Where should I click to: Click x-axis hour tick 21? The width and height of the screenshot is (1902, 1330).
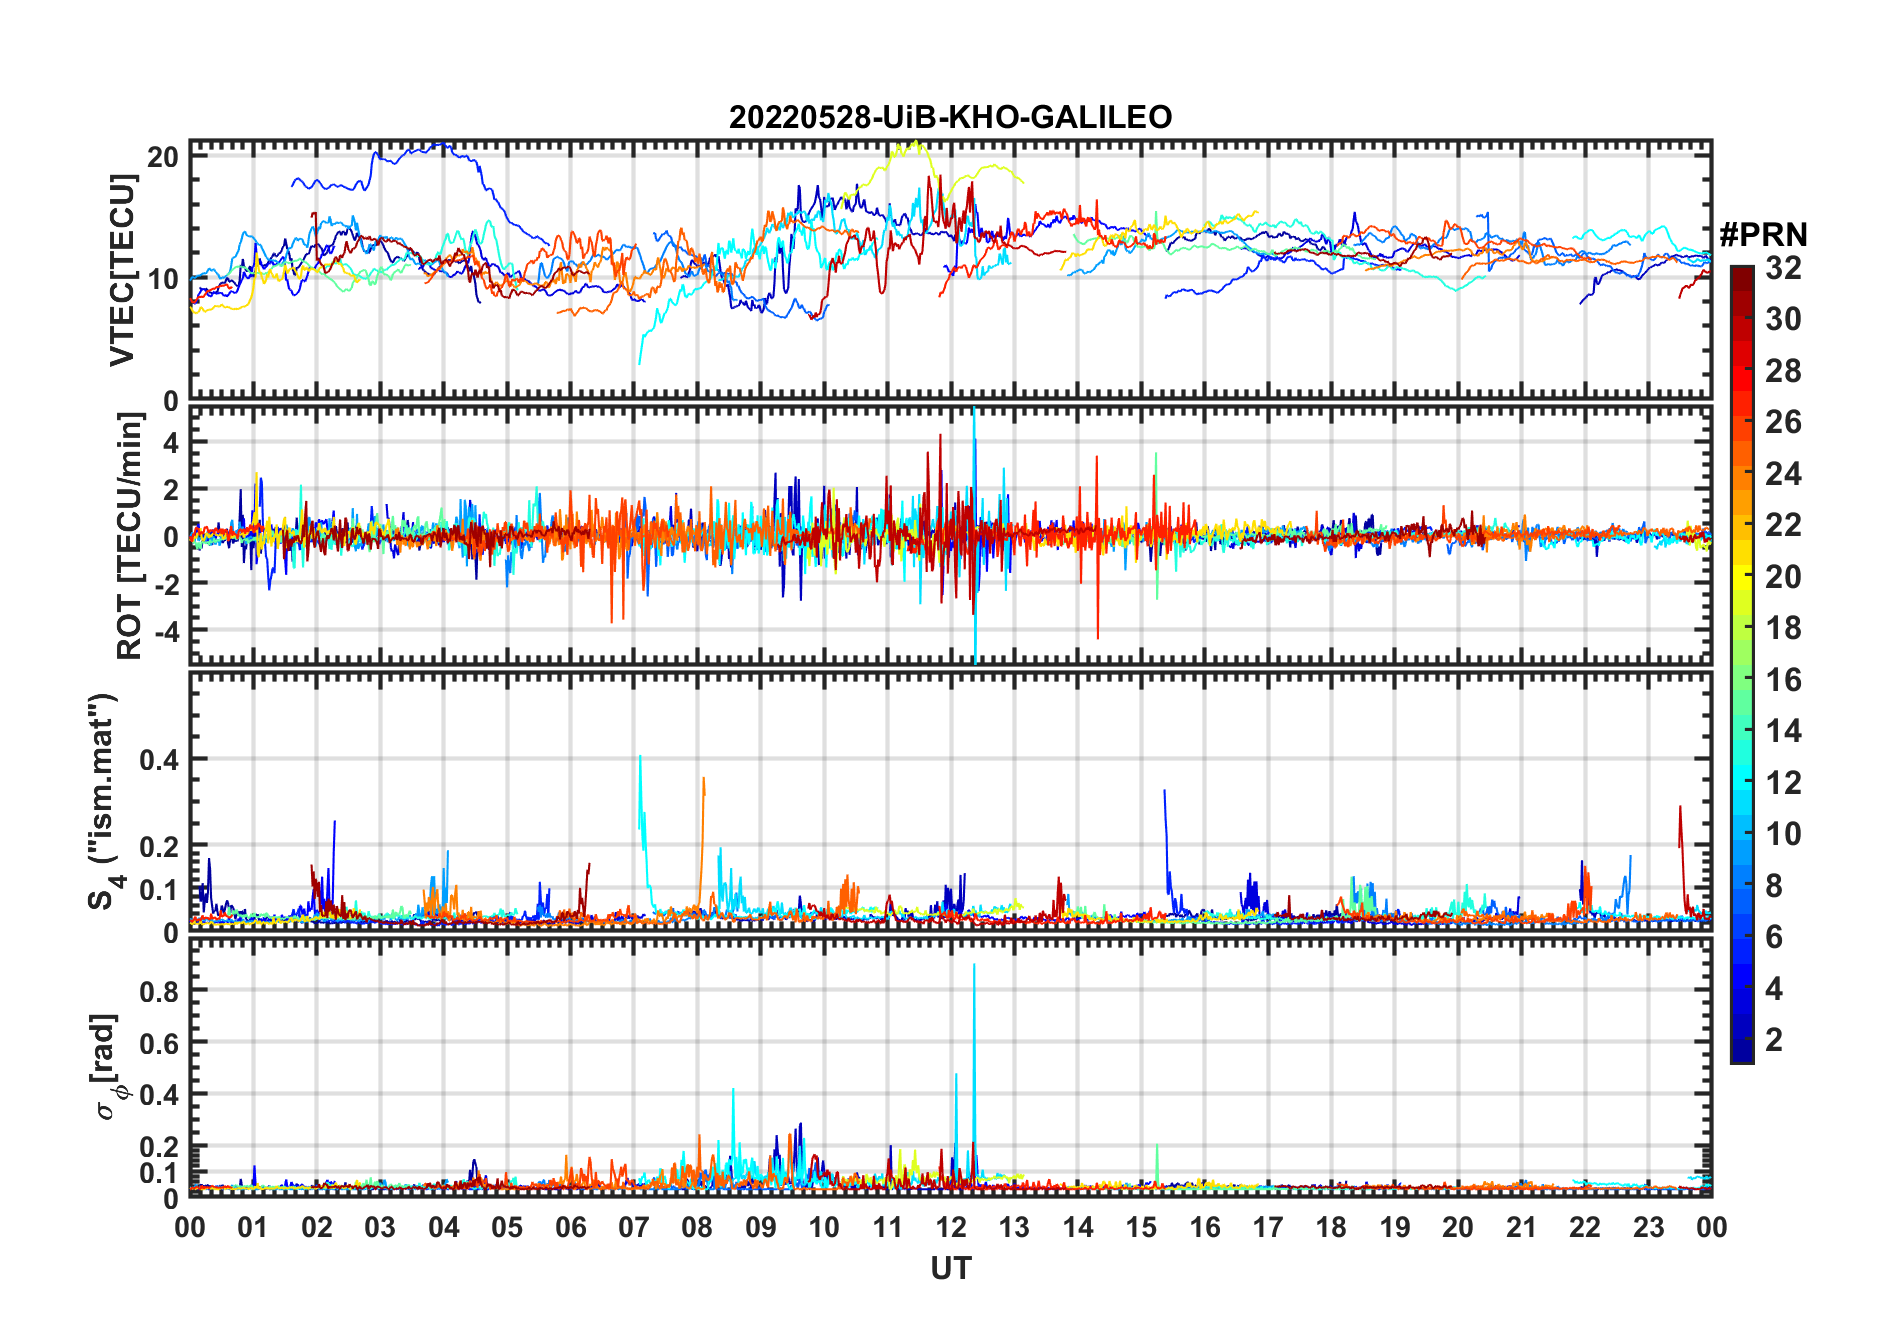1522,1228
